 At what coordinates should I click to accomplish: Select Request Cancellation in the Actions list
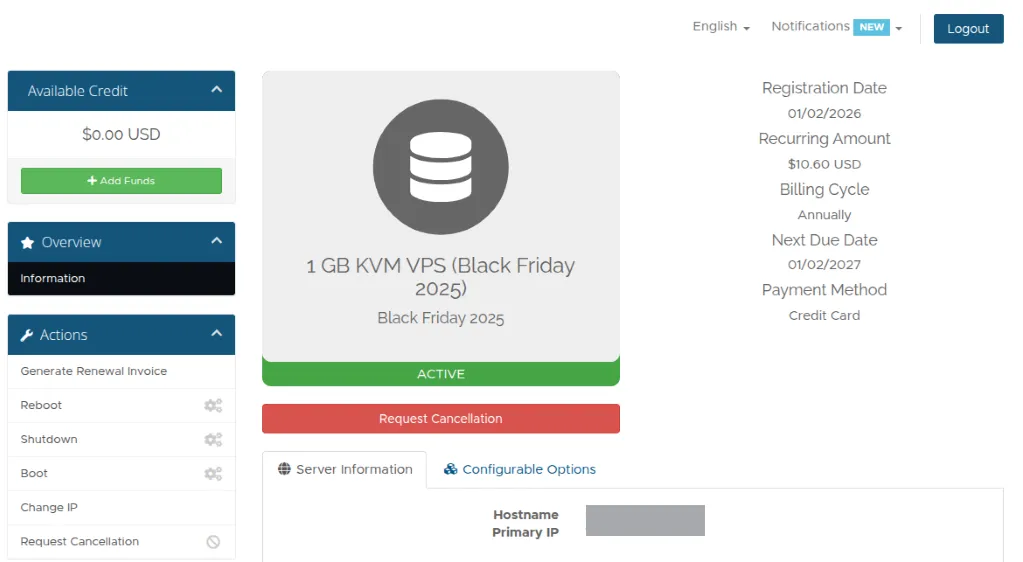point(121,542)
